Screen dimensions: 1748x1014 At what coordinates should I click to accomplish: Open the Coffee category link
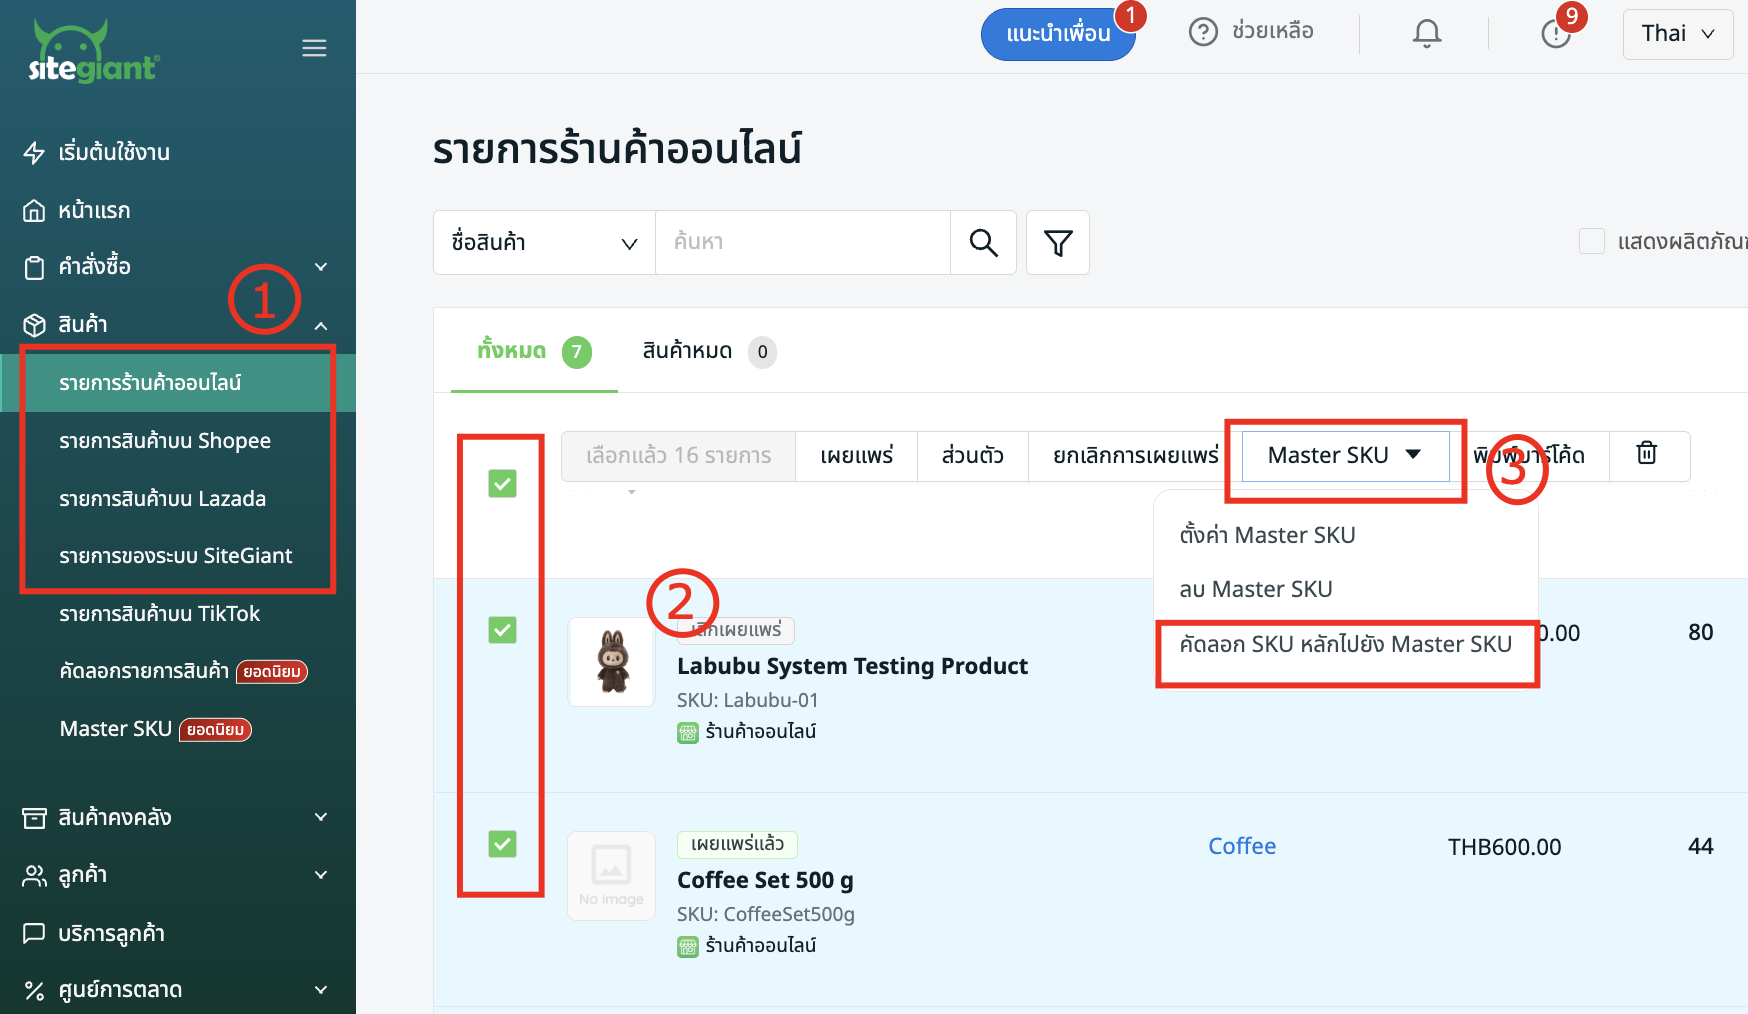click(x=1242, y=846)
